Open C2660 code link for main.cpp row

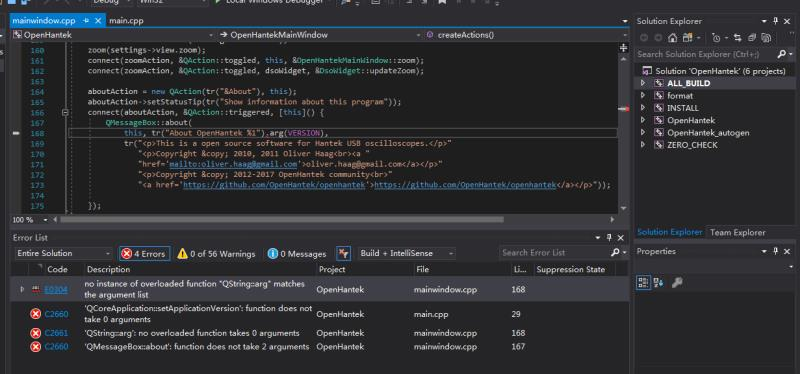[56, 314]
